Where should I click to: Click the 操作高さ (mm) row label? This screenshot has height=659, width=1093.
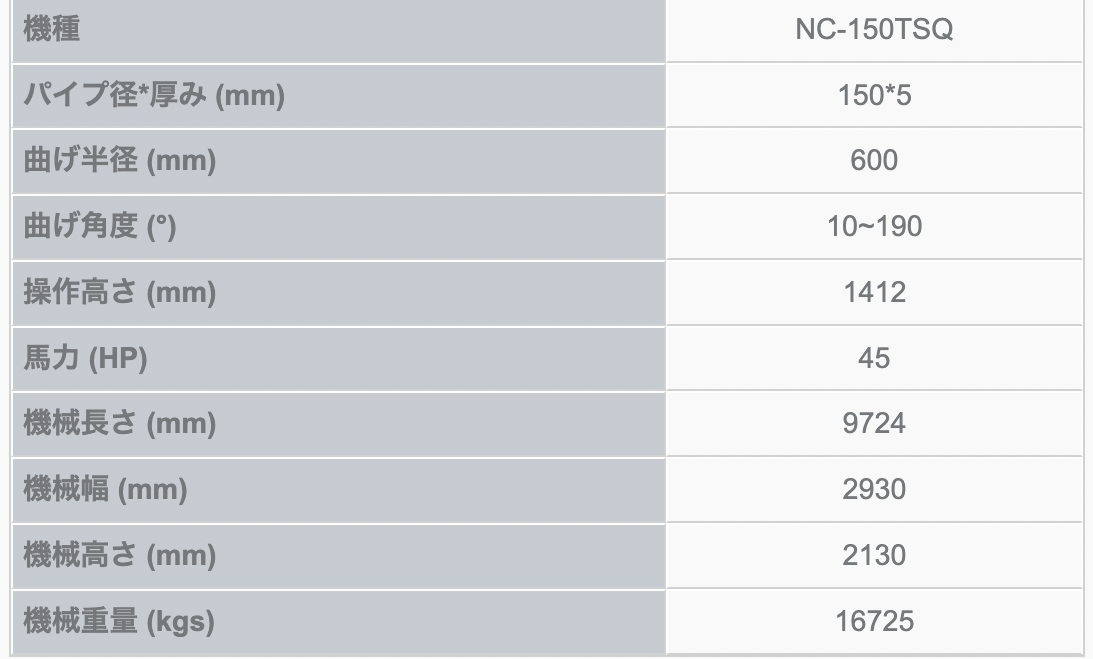(x=120, y=293)
